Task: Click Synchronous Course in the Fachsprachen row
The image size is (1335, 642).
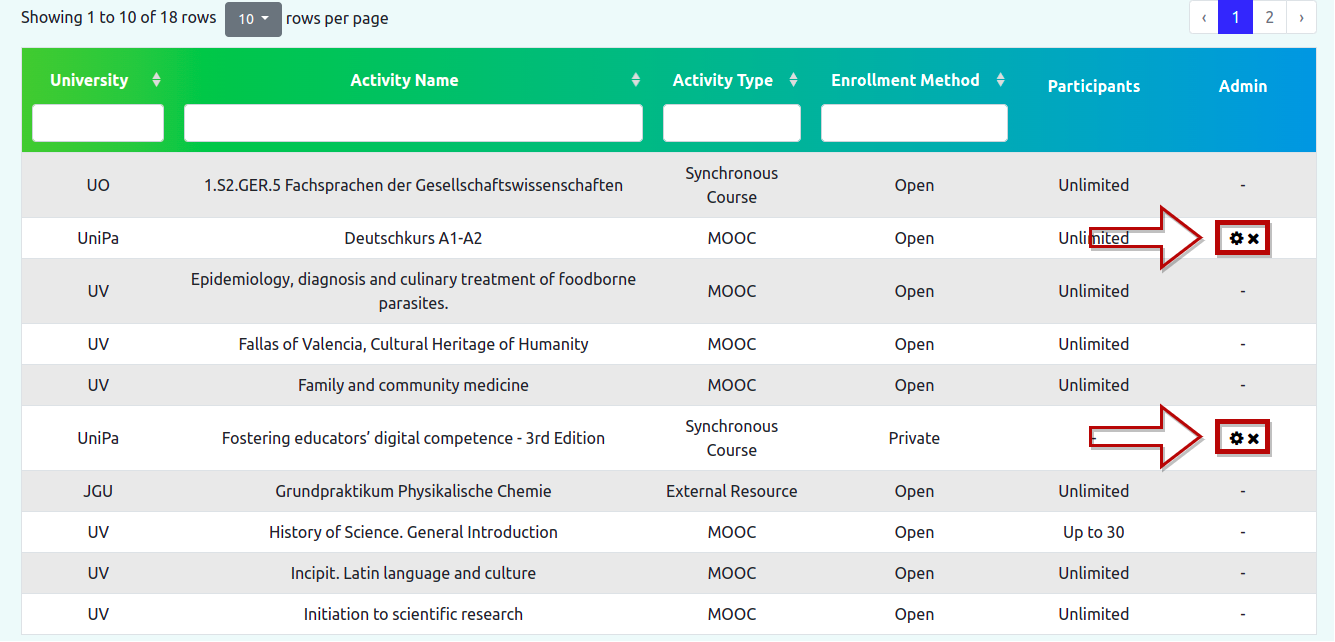Action: tap(732, 185)
